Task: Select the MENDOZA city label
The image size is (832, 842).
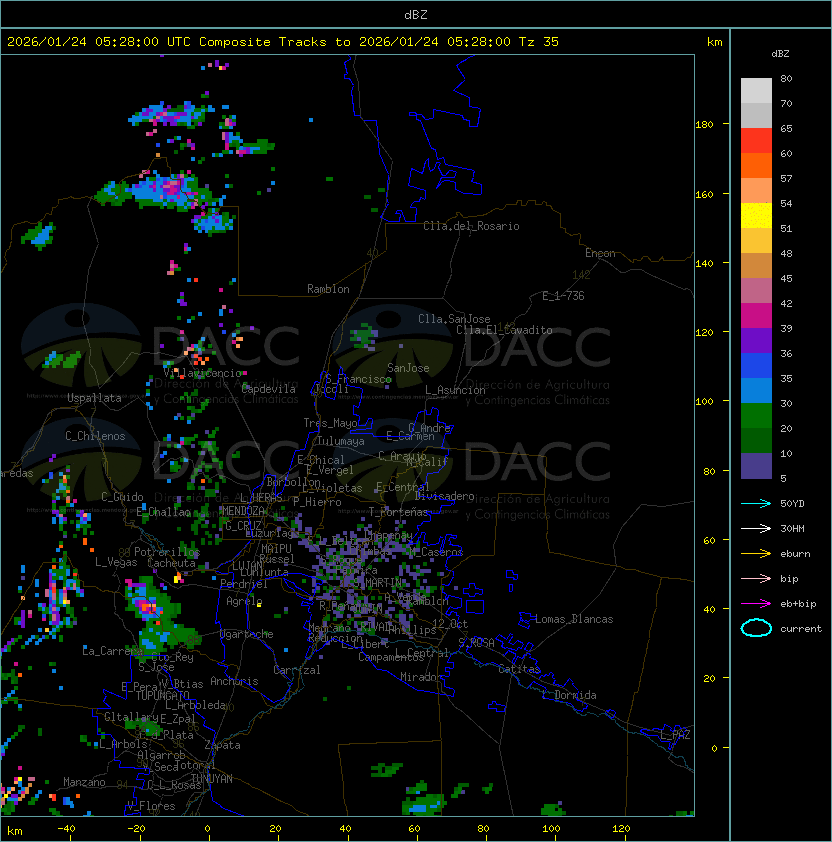Action: tap(243, 511)
